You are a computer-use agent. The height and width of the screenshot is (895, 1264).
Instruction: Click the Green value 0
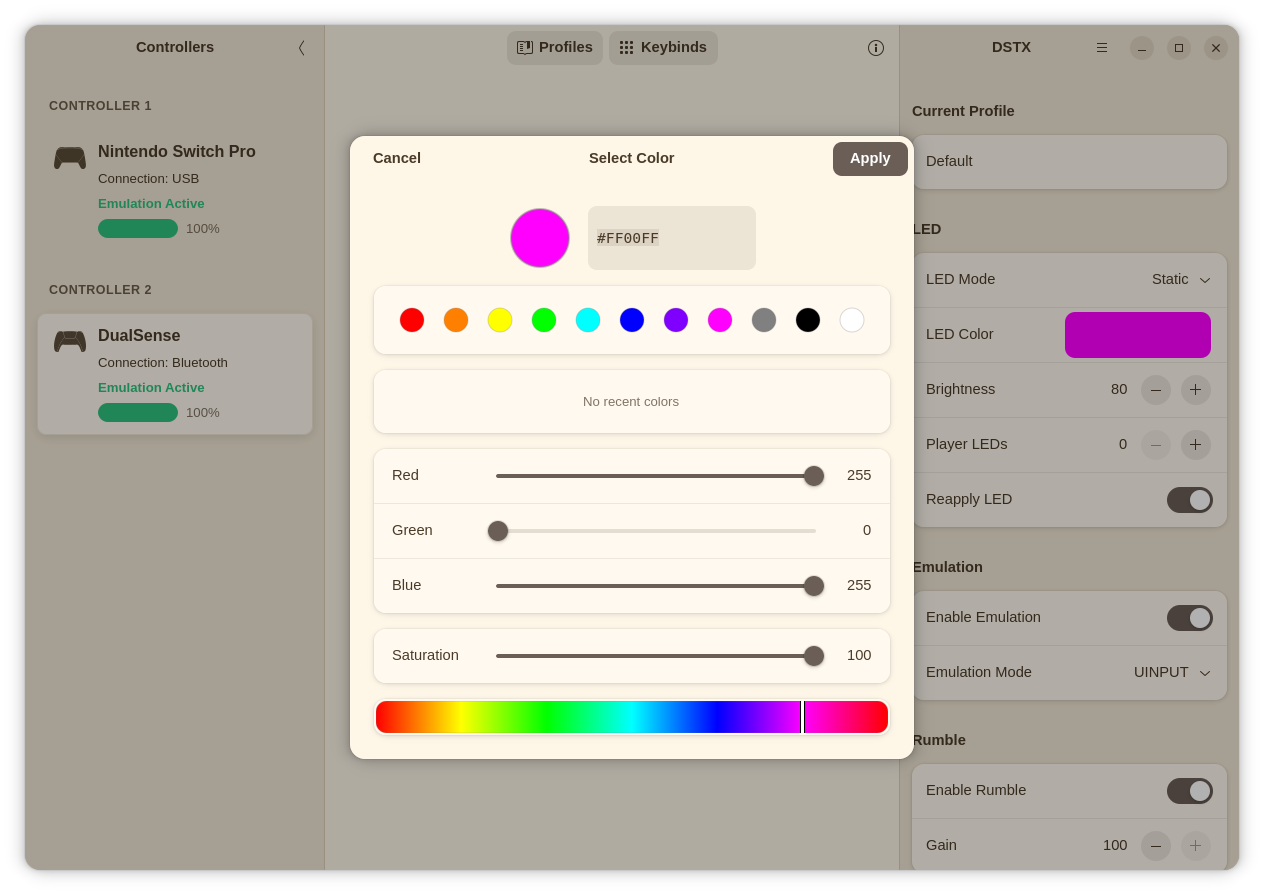(x=867, y=530)
